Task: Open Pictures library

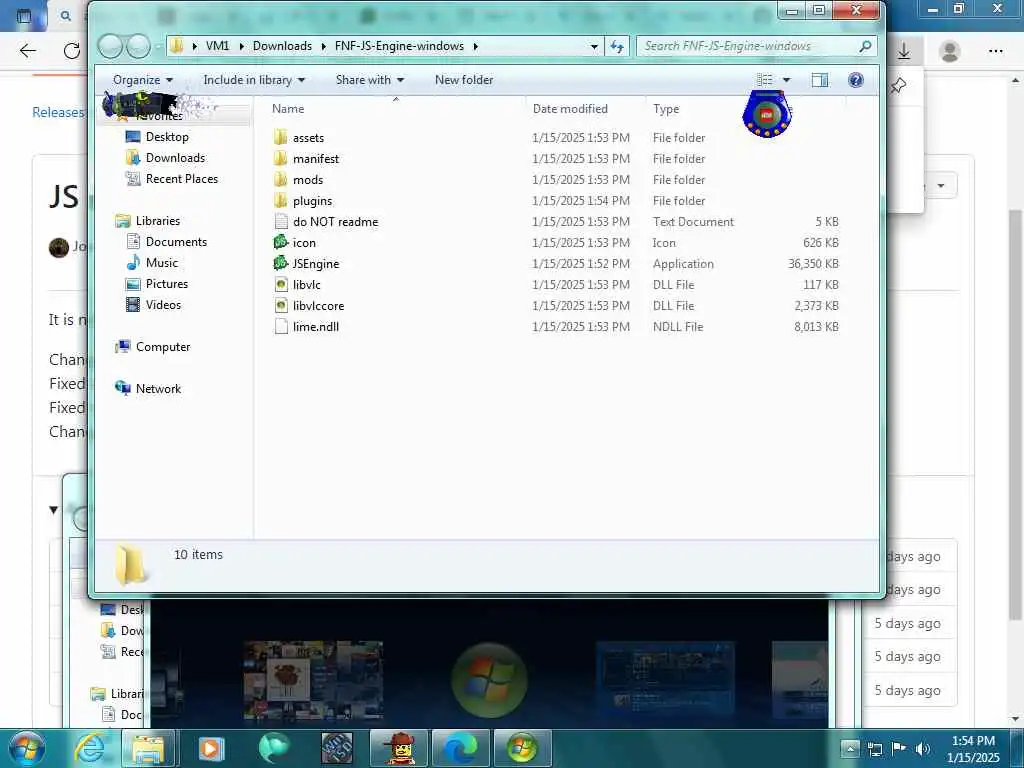Action: [167, 283]
